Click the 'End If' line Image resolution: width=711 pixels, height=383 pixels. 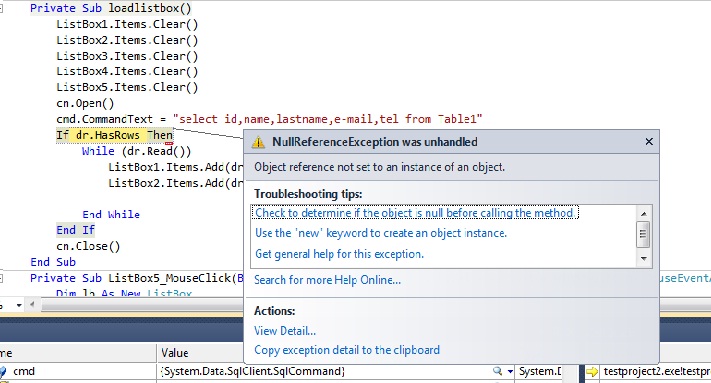point(75,230)
